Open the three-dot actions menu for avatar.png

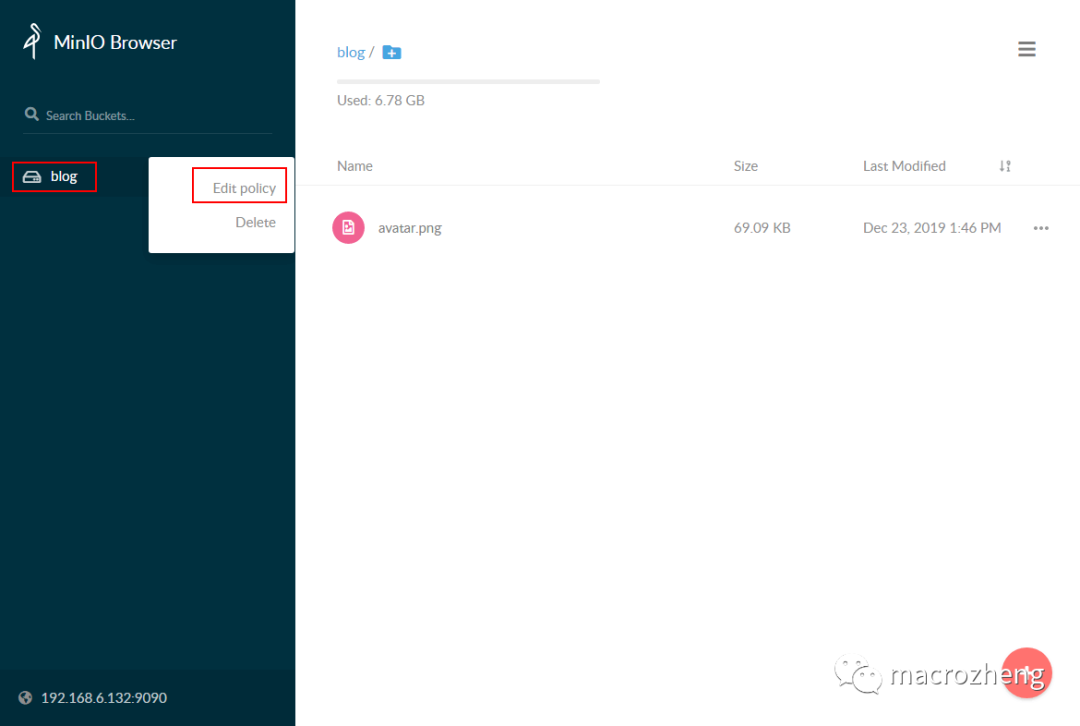[x=1041, y=228]
